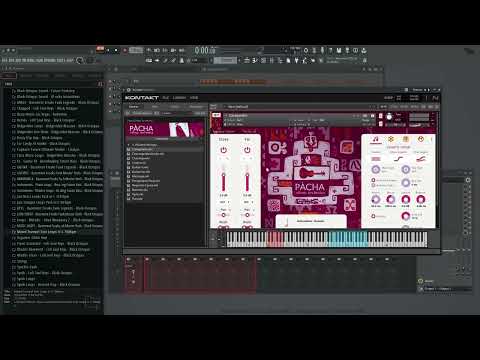The width and height of the screenshot is (480, 360).
Task: Click the FL Studio stop button
Action: [x=116, y=50]
